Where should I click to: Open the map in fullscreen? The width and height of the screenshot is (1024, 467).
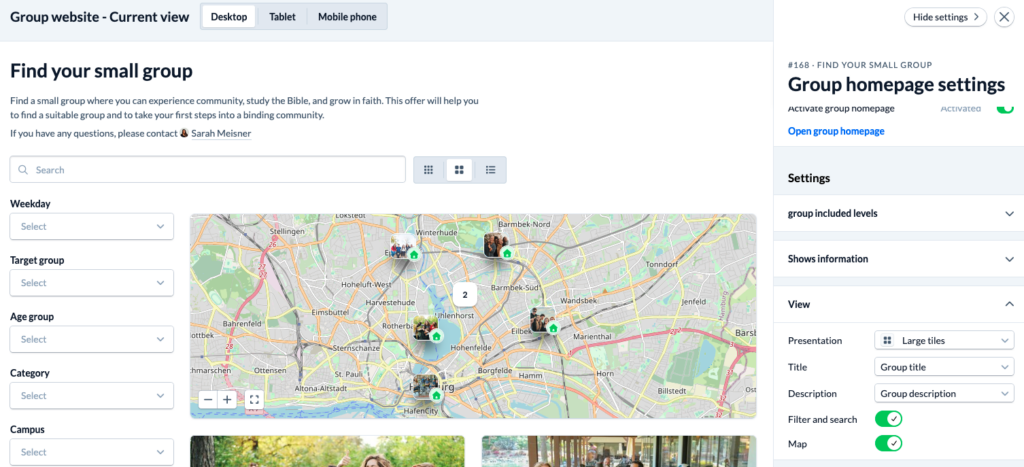[x=254, y=400]
